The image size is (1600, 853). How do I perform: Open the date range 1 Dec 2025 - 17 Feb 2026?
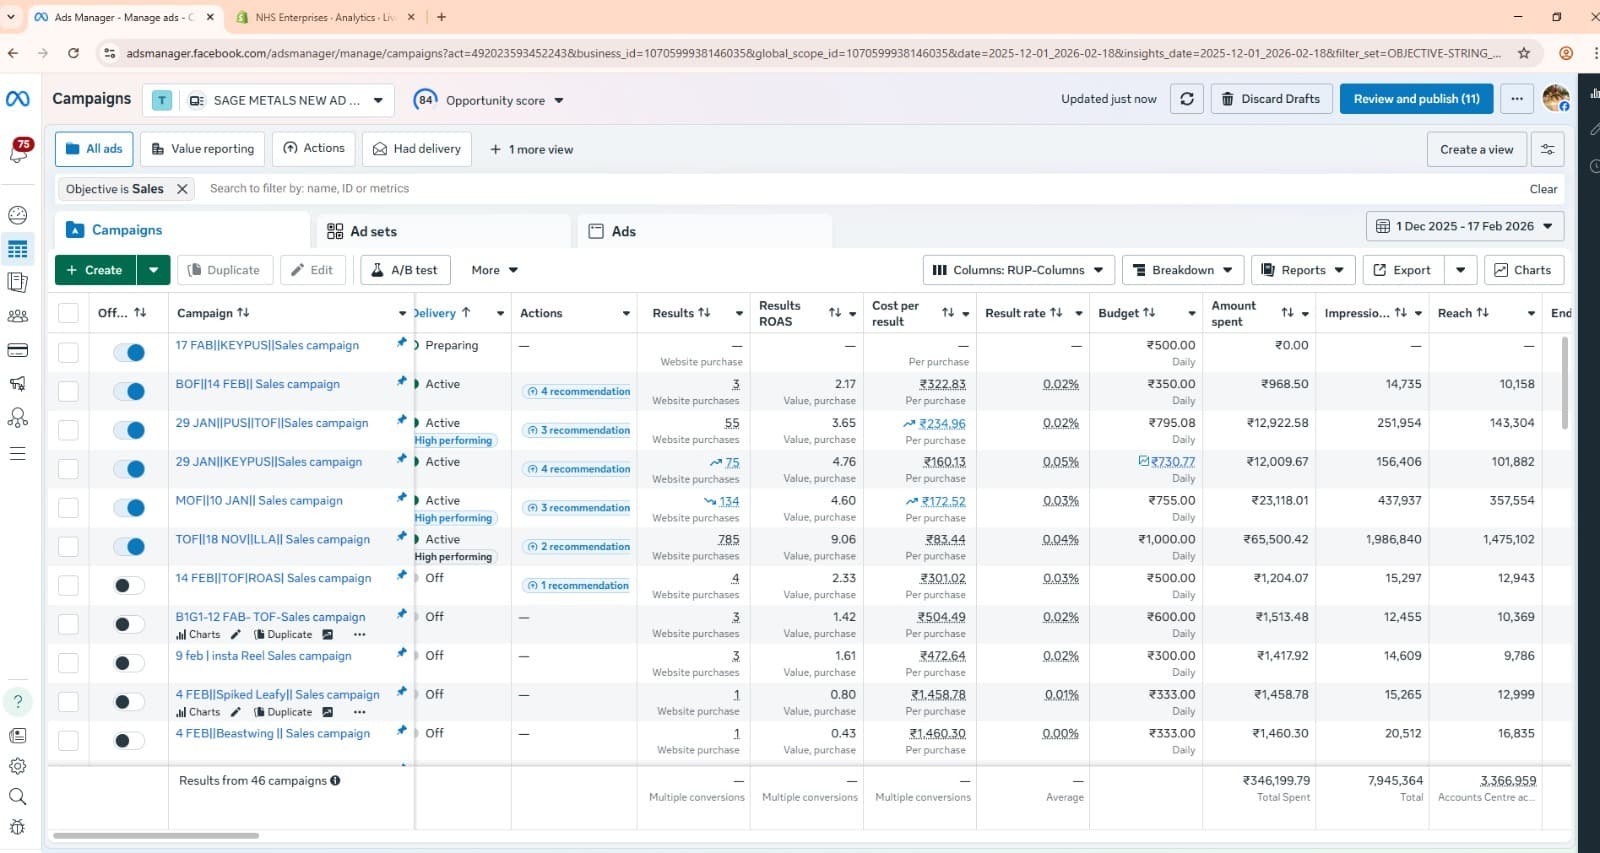[1464, 226]
